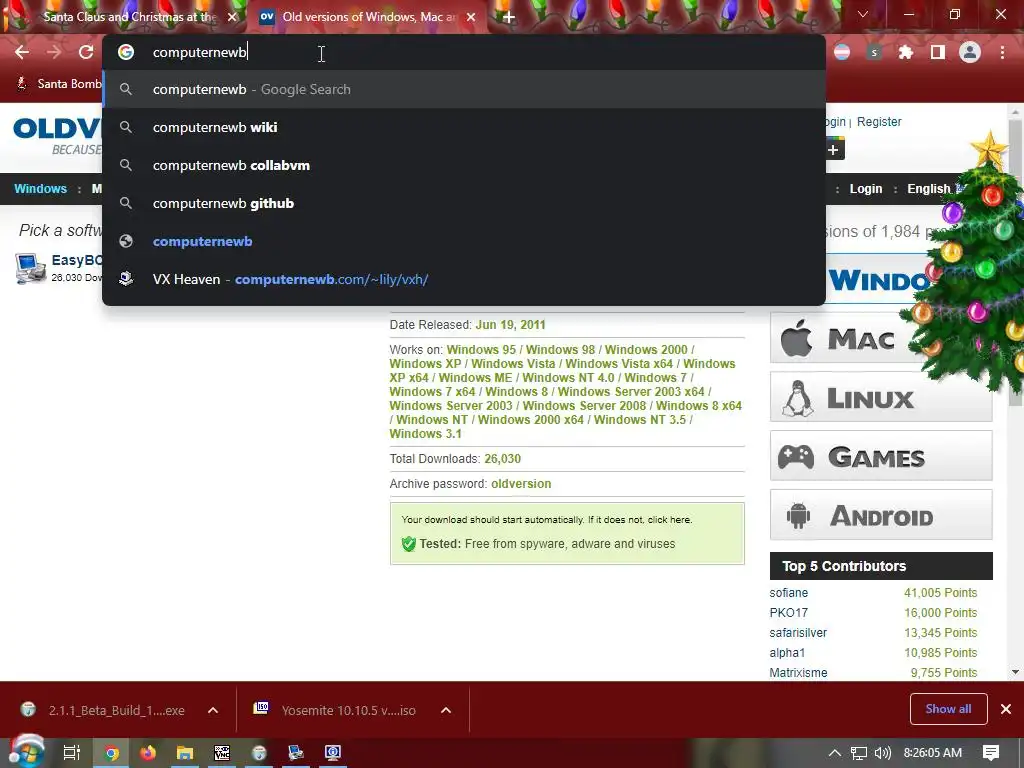Image resolution: width=1024 pixels, height=768 pixels.
Task: Close the Santa Claus and Christmas tab
Action: (232, 17)
